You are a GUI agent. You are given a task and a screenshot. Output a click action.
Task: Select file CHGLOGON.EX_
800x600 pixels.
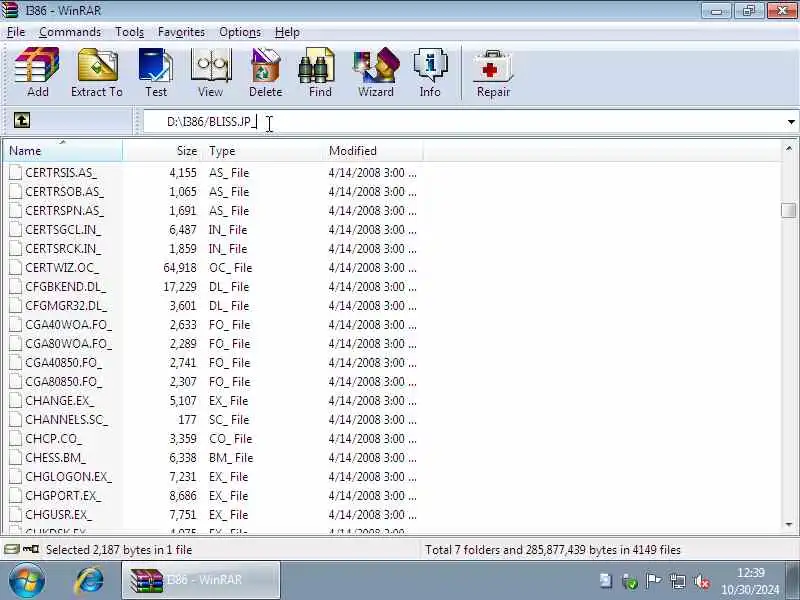coord(68,477)
